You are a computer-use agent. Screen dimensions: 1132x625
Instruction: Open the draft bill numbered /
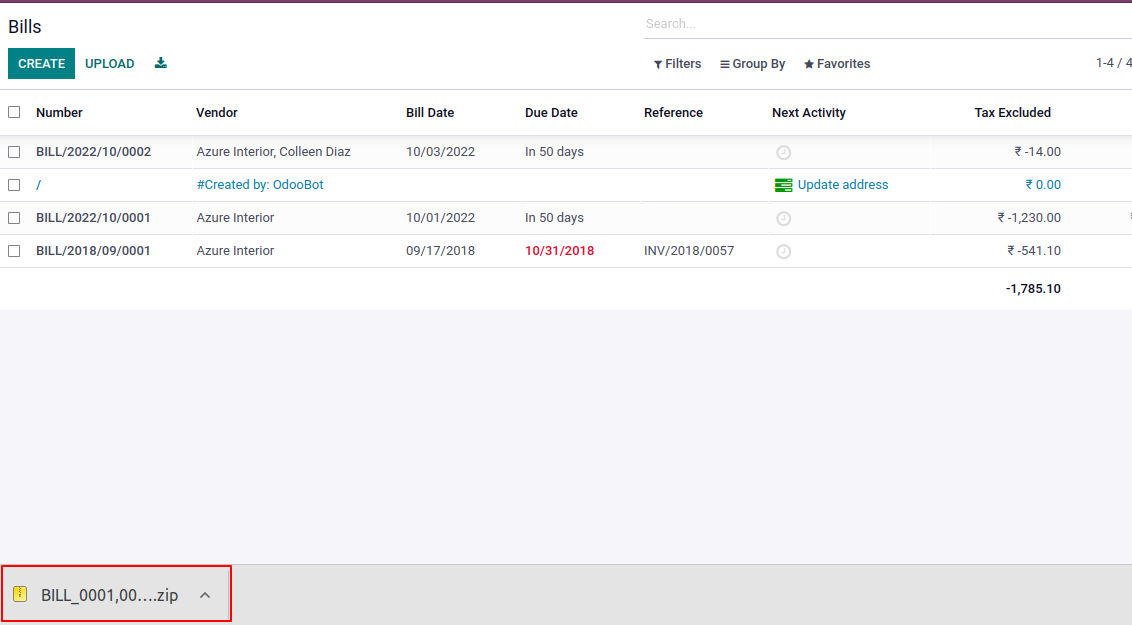click(38, 185)
